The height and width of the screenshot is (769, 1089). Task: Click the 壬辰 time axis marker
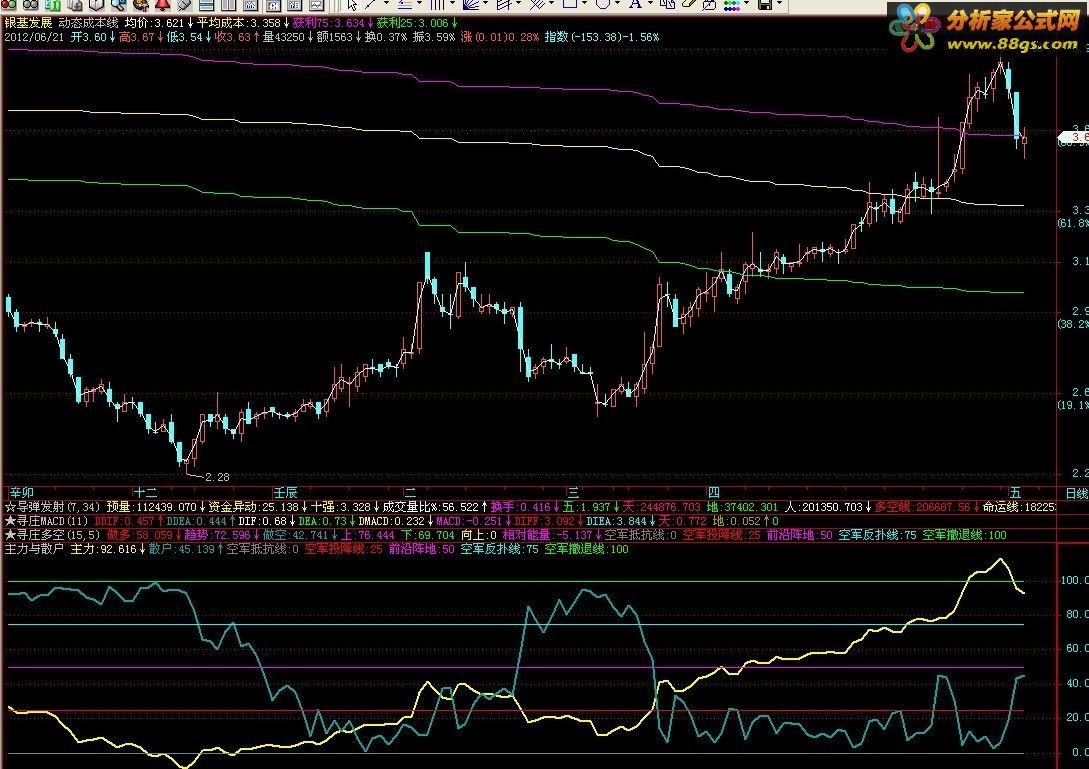[x=285, y=493]
